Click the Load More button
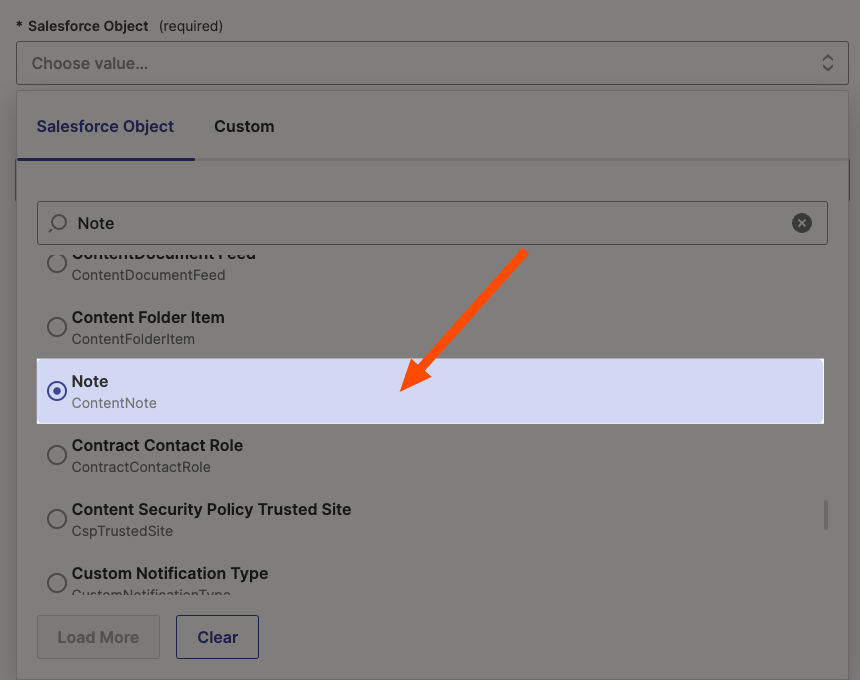860x680 pixels. [x=98, y=637]
